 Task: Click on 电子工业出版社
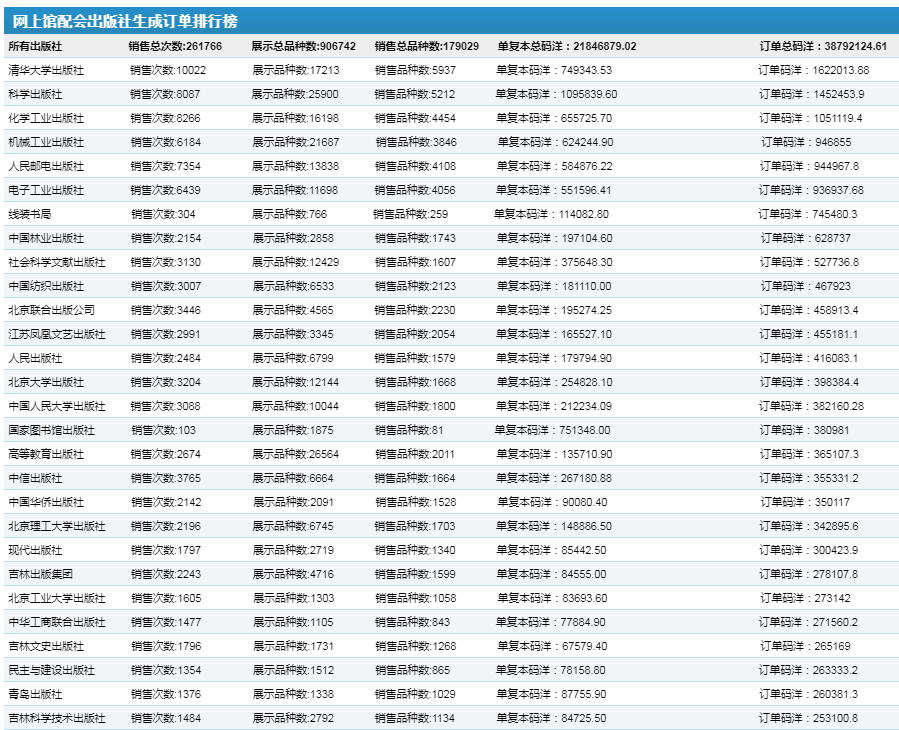click(46, 190)
